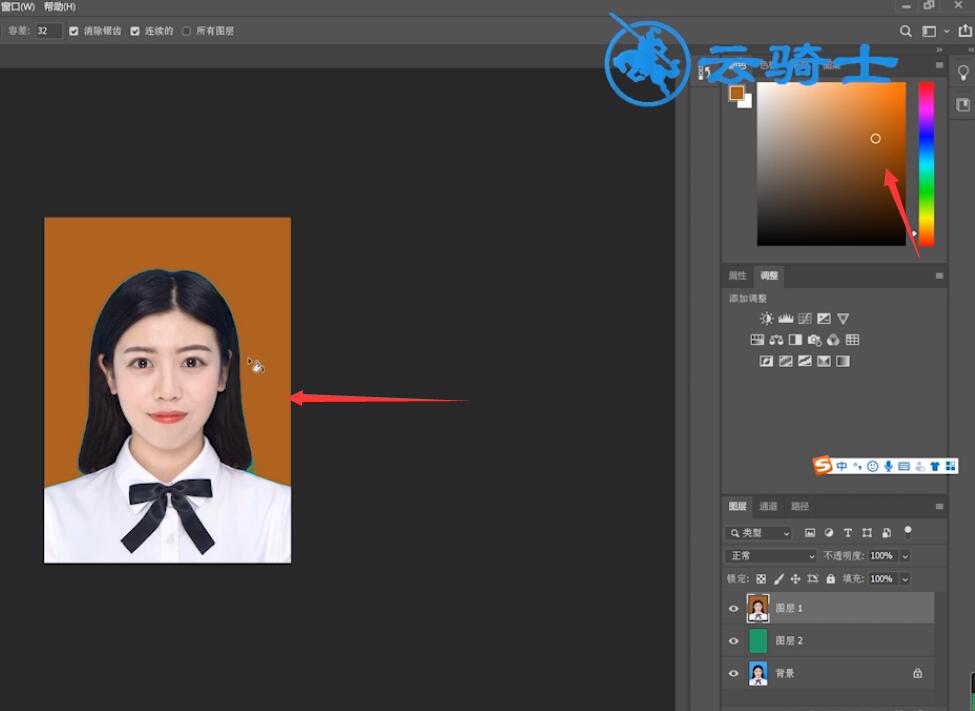Open the 帮助(H) menu
The width and height of the screenshot is (975, 711).
[60, 6]
